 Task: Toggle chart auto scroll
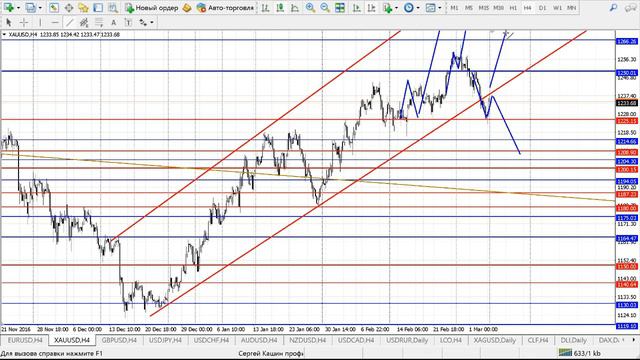(x=356, y=7)
